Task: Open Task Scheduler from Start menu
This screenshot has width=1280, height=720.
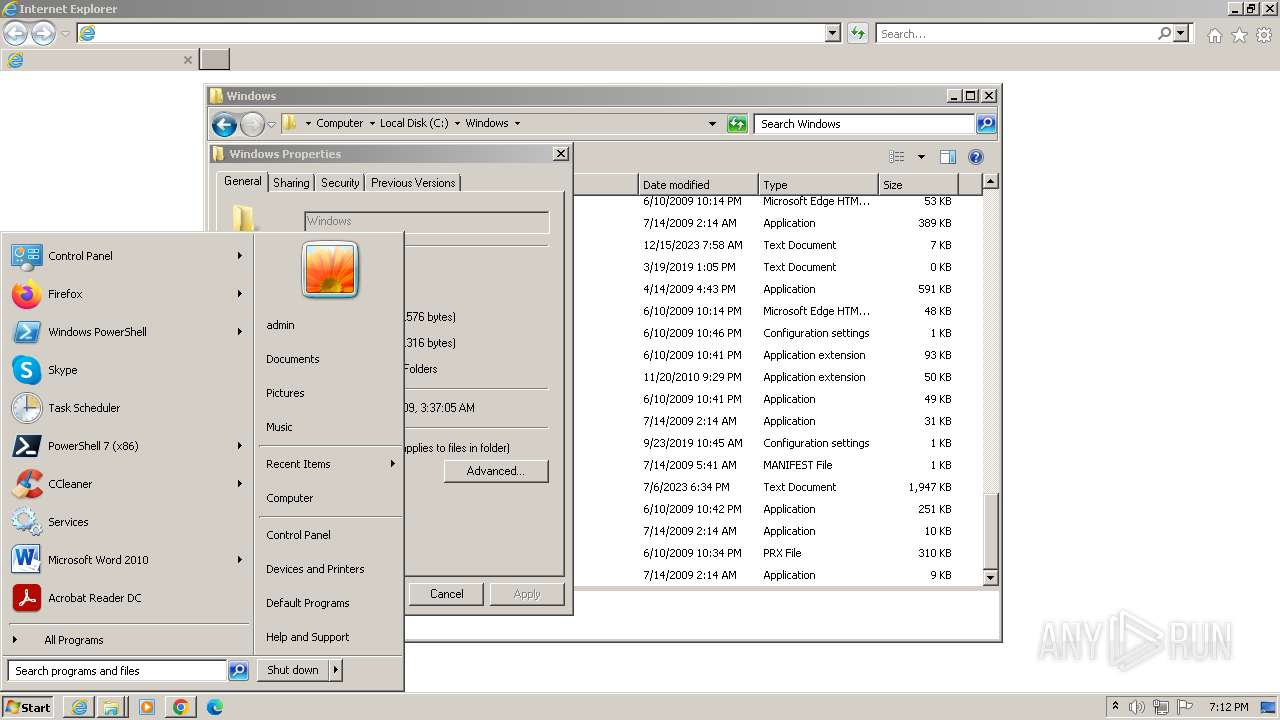Action: 127,408
